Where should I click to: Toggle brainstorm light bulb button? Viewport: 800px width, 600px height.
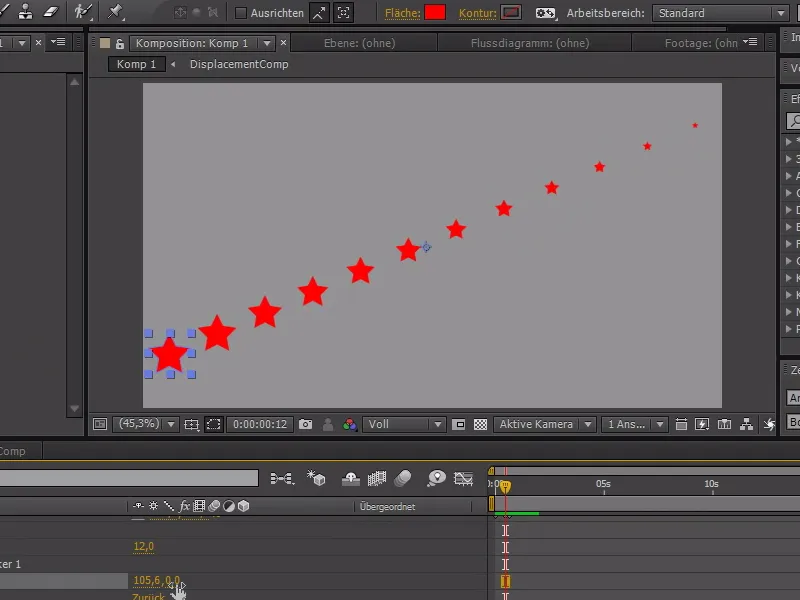coord(436,478)
